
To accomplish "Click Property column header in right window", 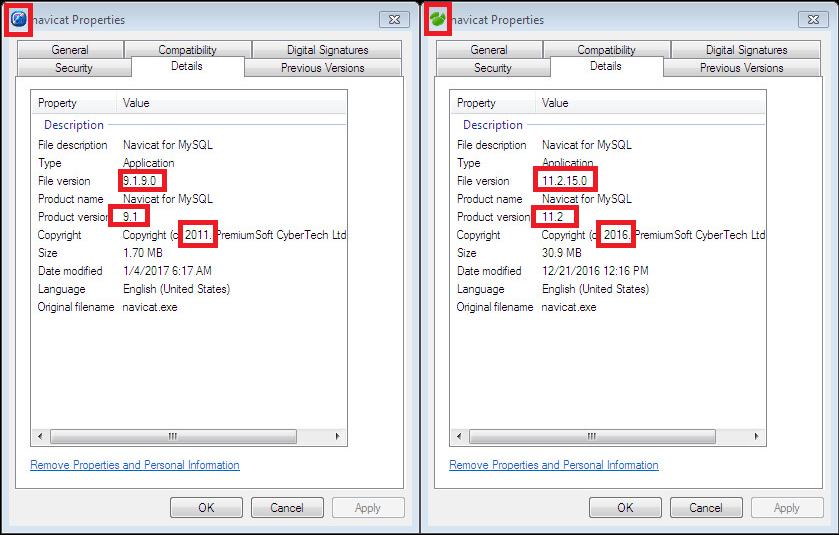I will (x=493, y=103).
